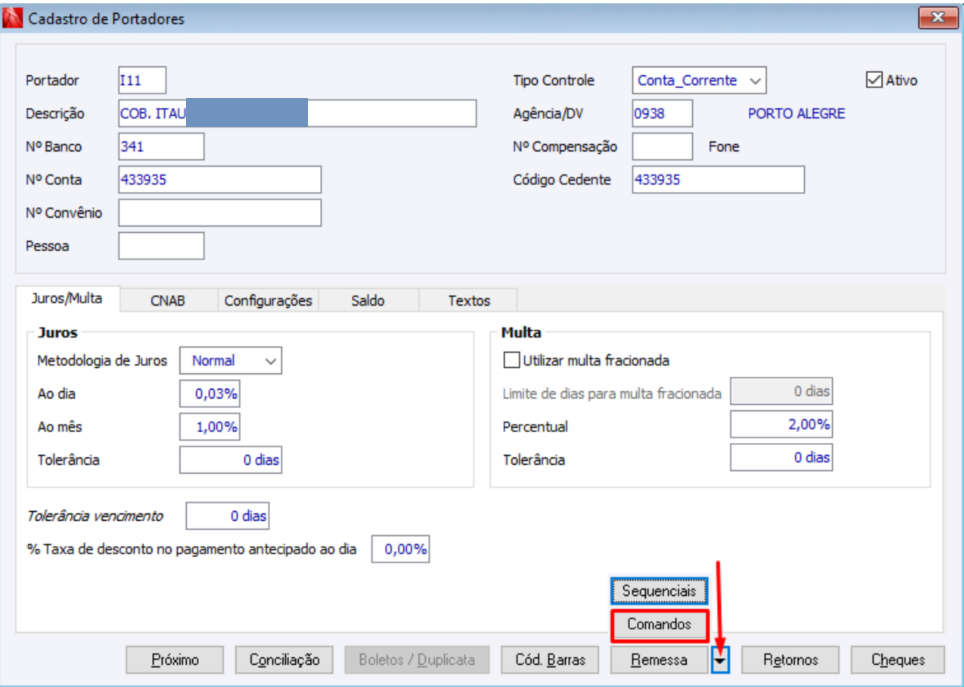Screen dimensions: 964x687
Task: Switch to the CNAB tab
Action: (x=168, y=301)
